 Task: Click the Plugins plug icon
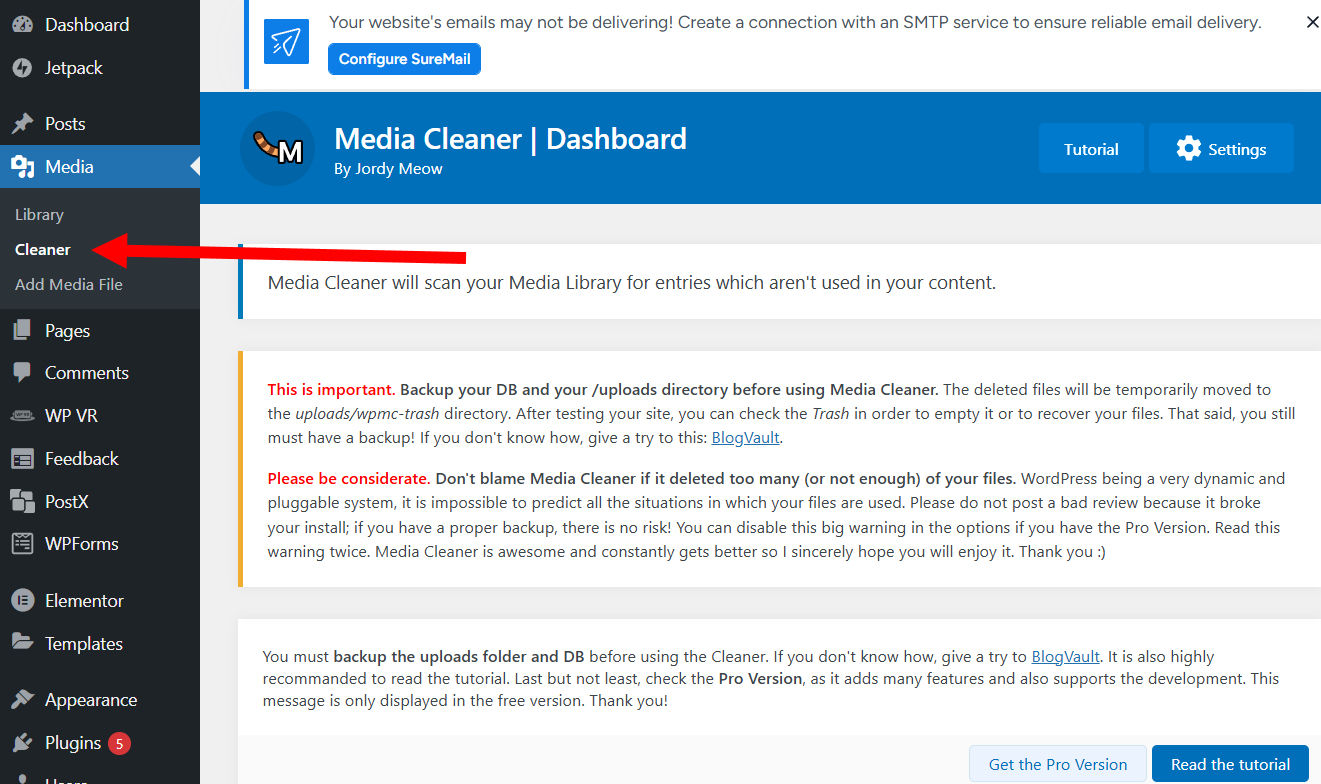point(22,743)
